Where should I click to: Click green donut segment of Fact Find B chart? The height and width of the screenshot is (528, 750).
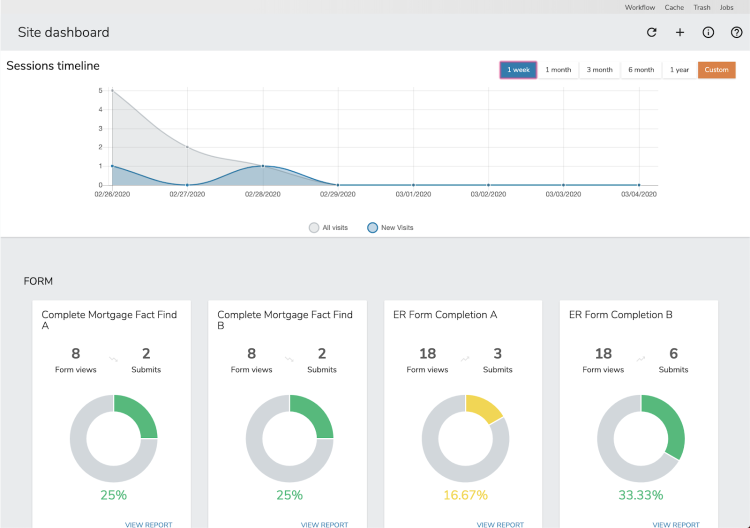pyautogui.click(x=317, y=411)
